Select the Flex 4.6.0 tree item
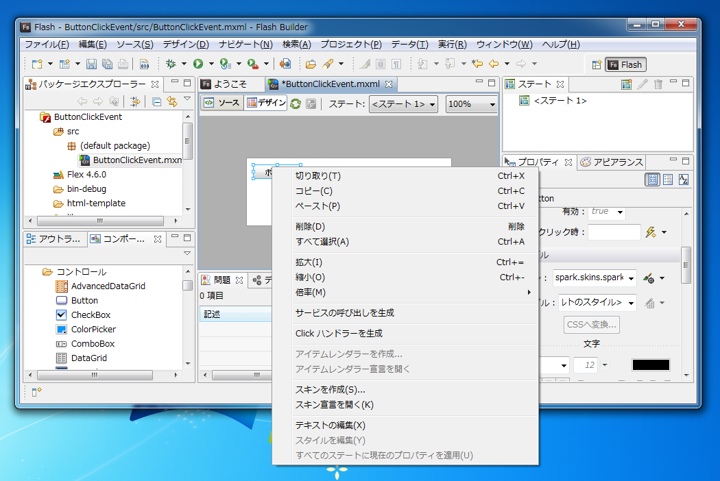Viewport: 720px width, 481px height. 80,174
